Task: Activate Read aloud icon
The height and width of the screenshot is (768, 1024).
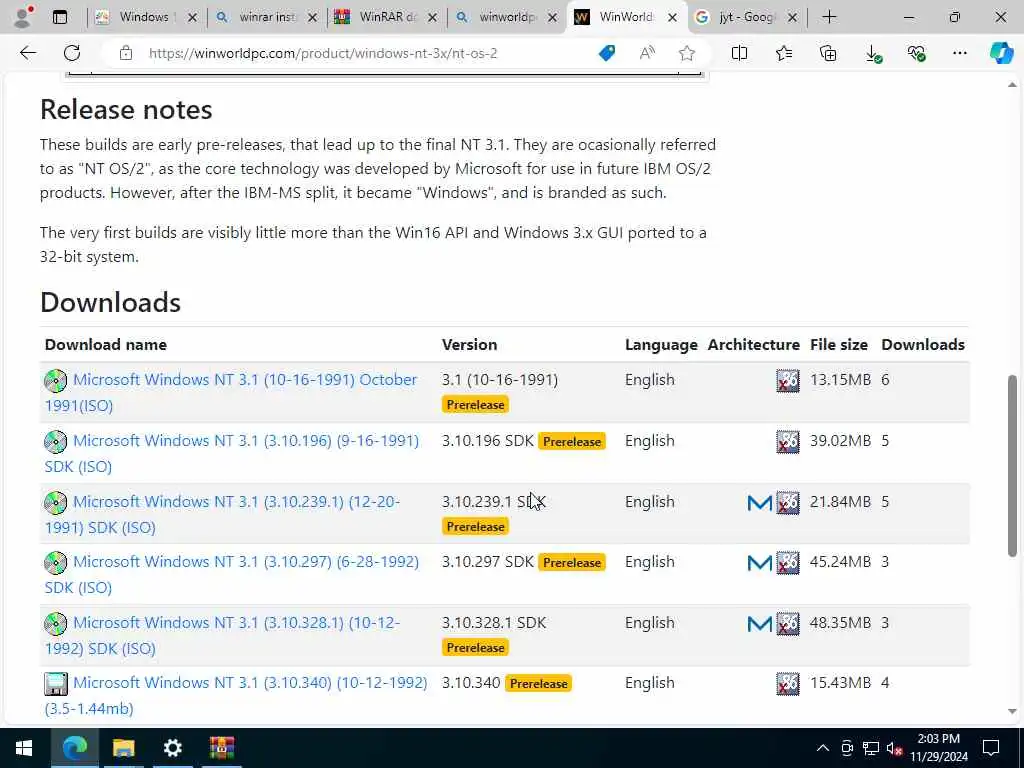Action: (x=647, y=53)
